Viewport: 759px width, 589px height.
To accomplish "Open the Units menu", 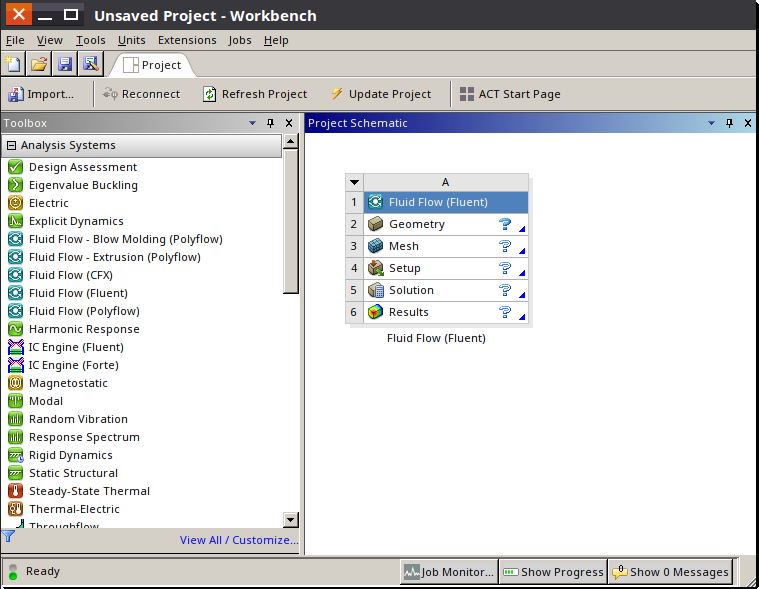I will tap(132, 40).
